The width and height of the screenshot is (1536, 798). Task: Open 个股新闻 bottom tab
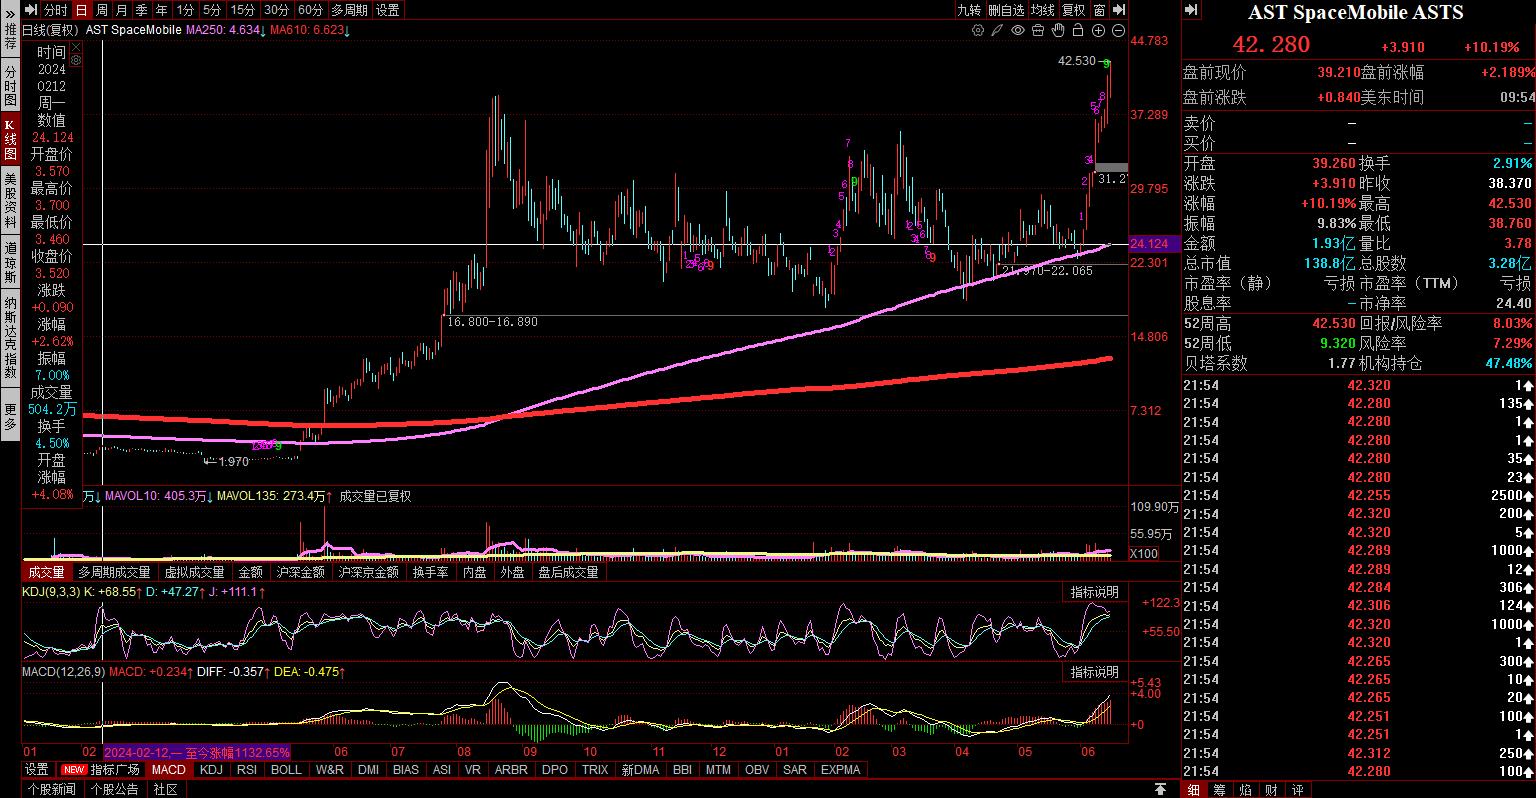coord(51,789)
